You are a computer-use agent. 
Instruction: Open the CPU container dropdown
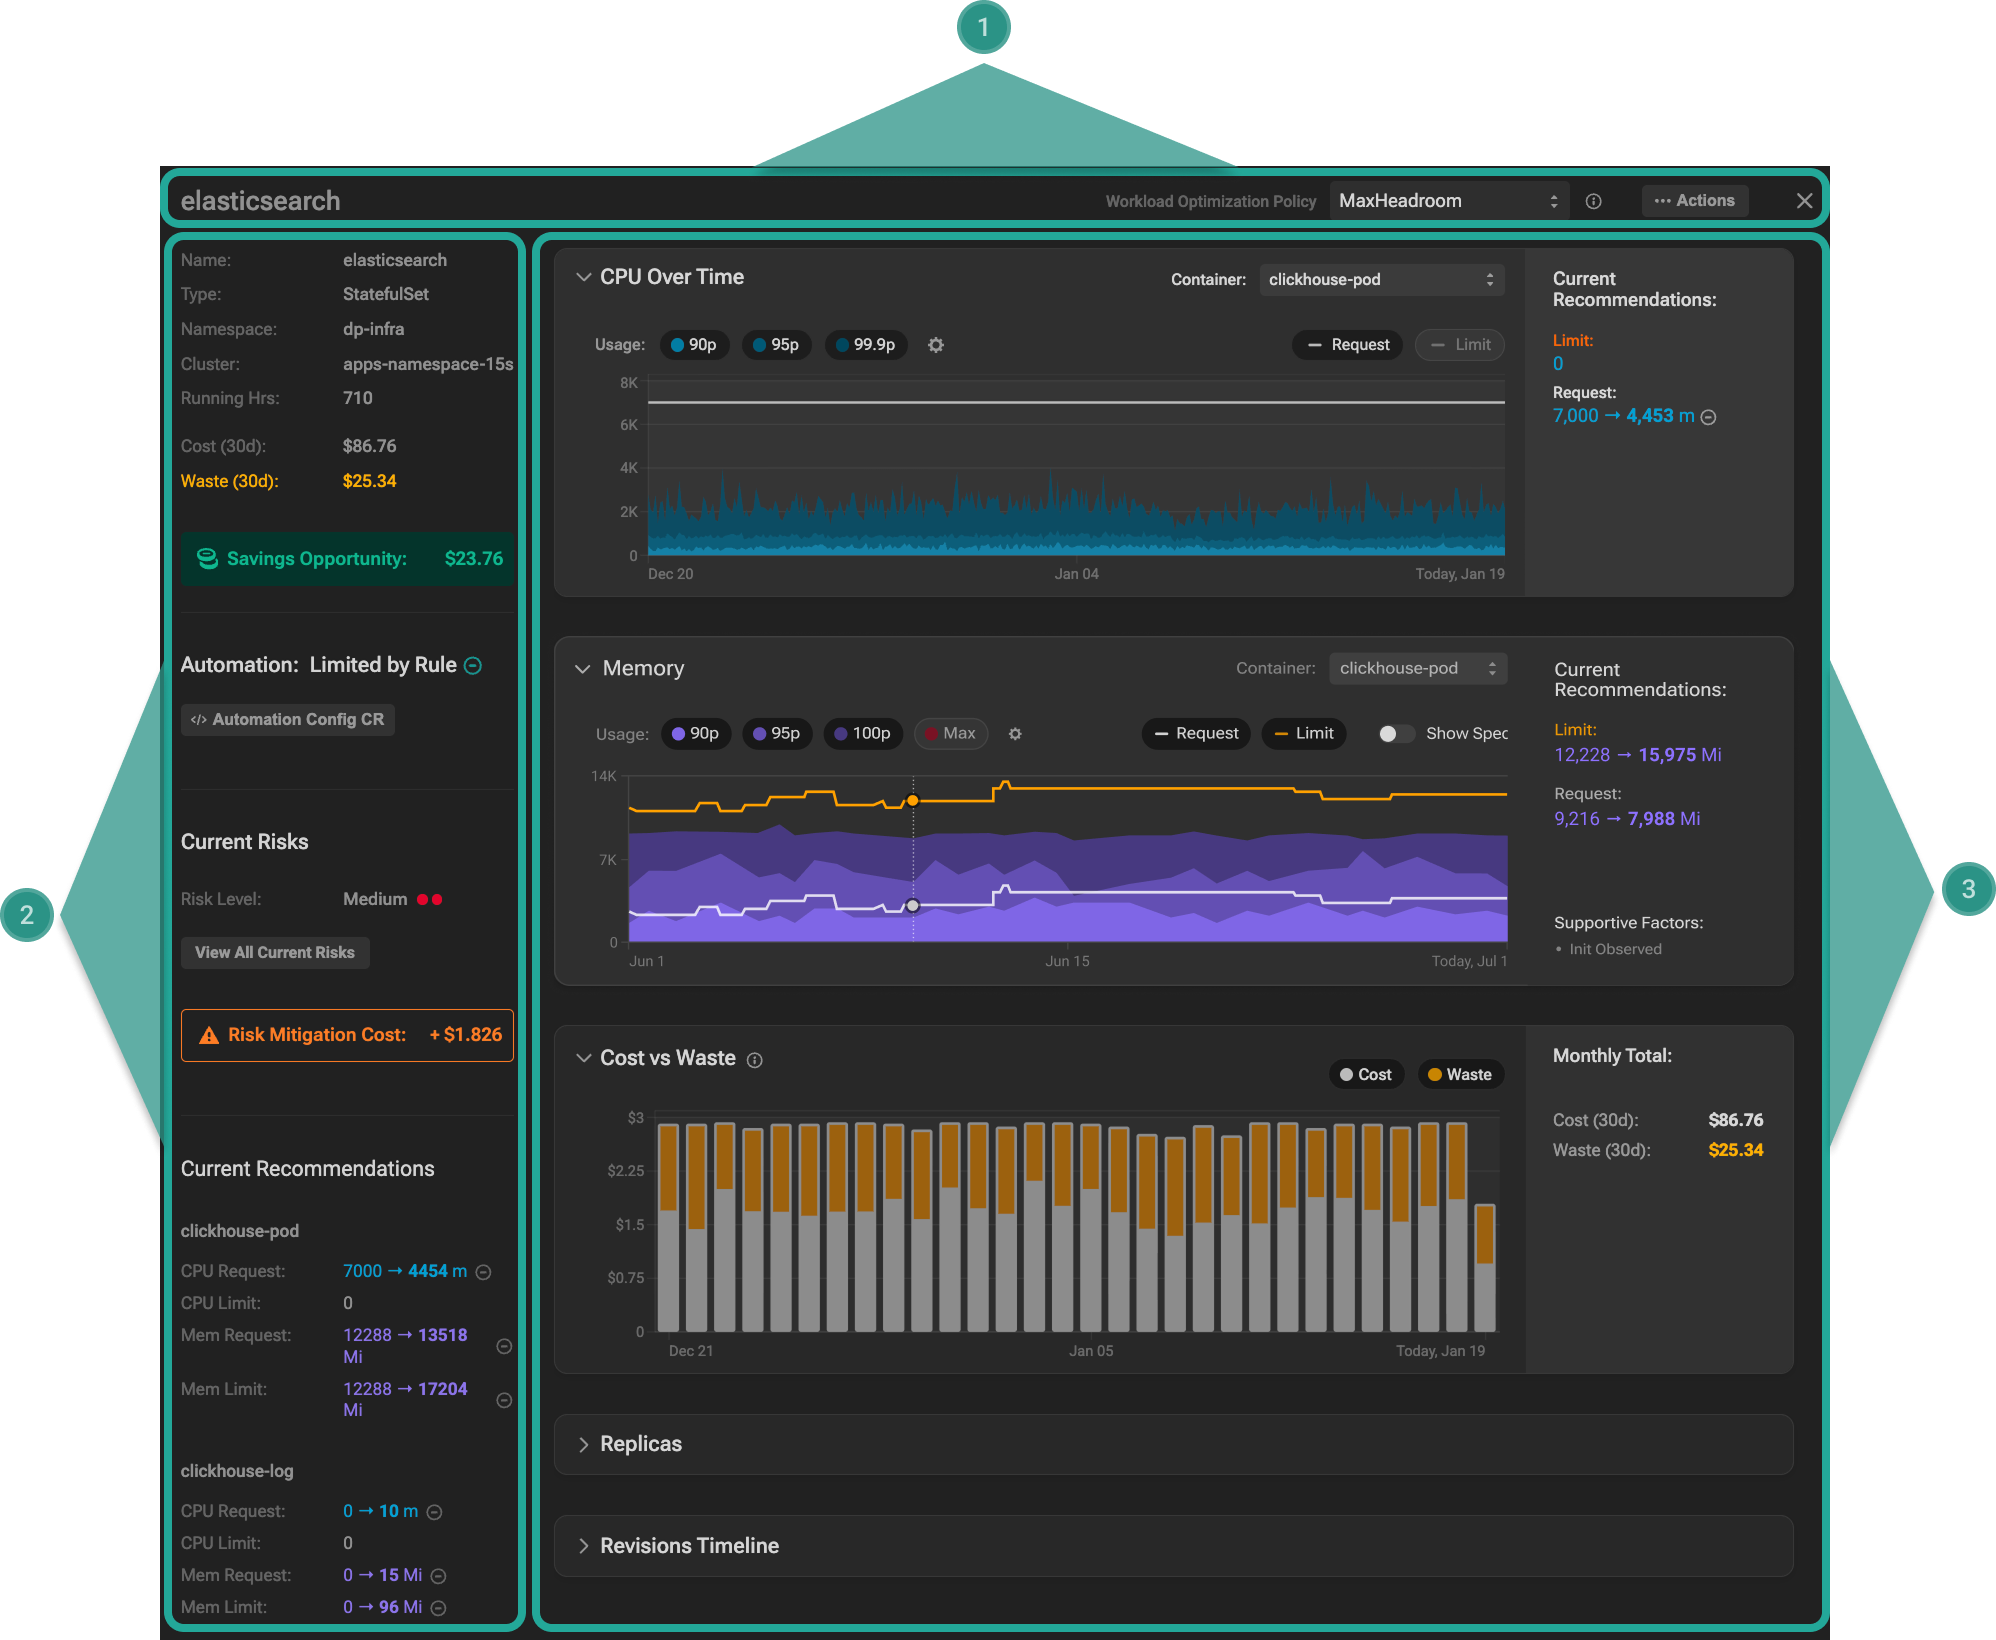[1381, 280]
